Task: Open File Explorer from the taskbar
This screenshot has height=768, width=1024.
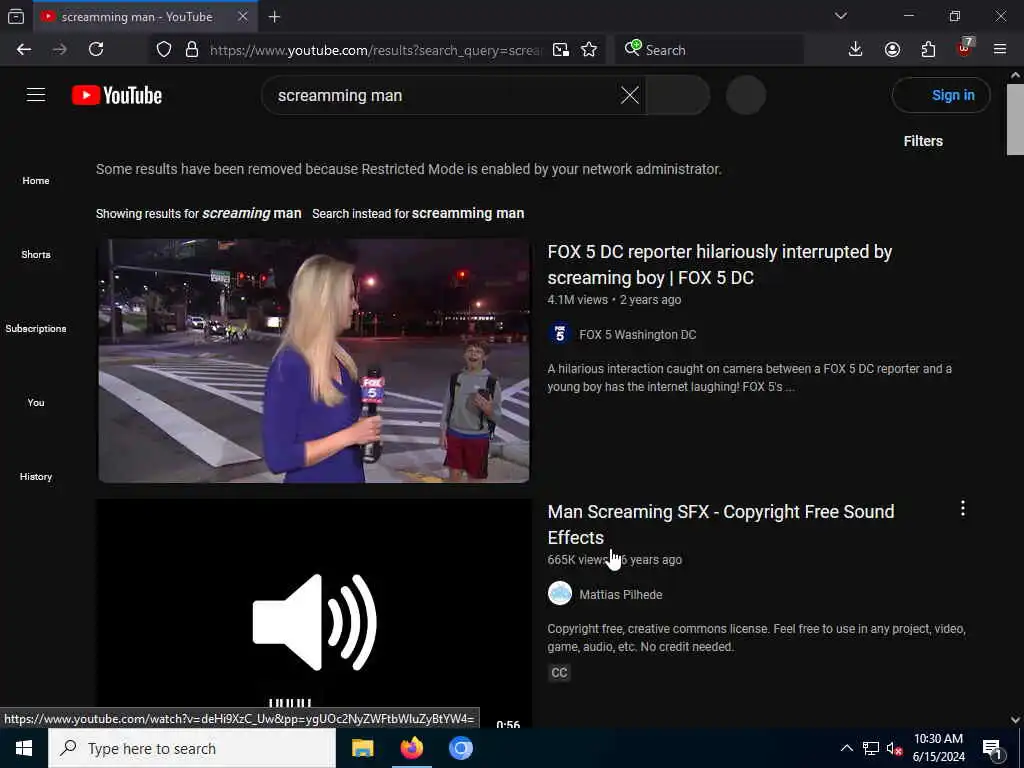Action: tap(362, 748)
